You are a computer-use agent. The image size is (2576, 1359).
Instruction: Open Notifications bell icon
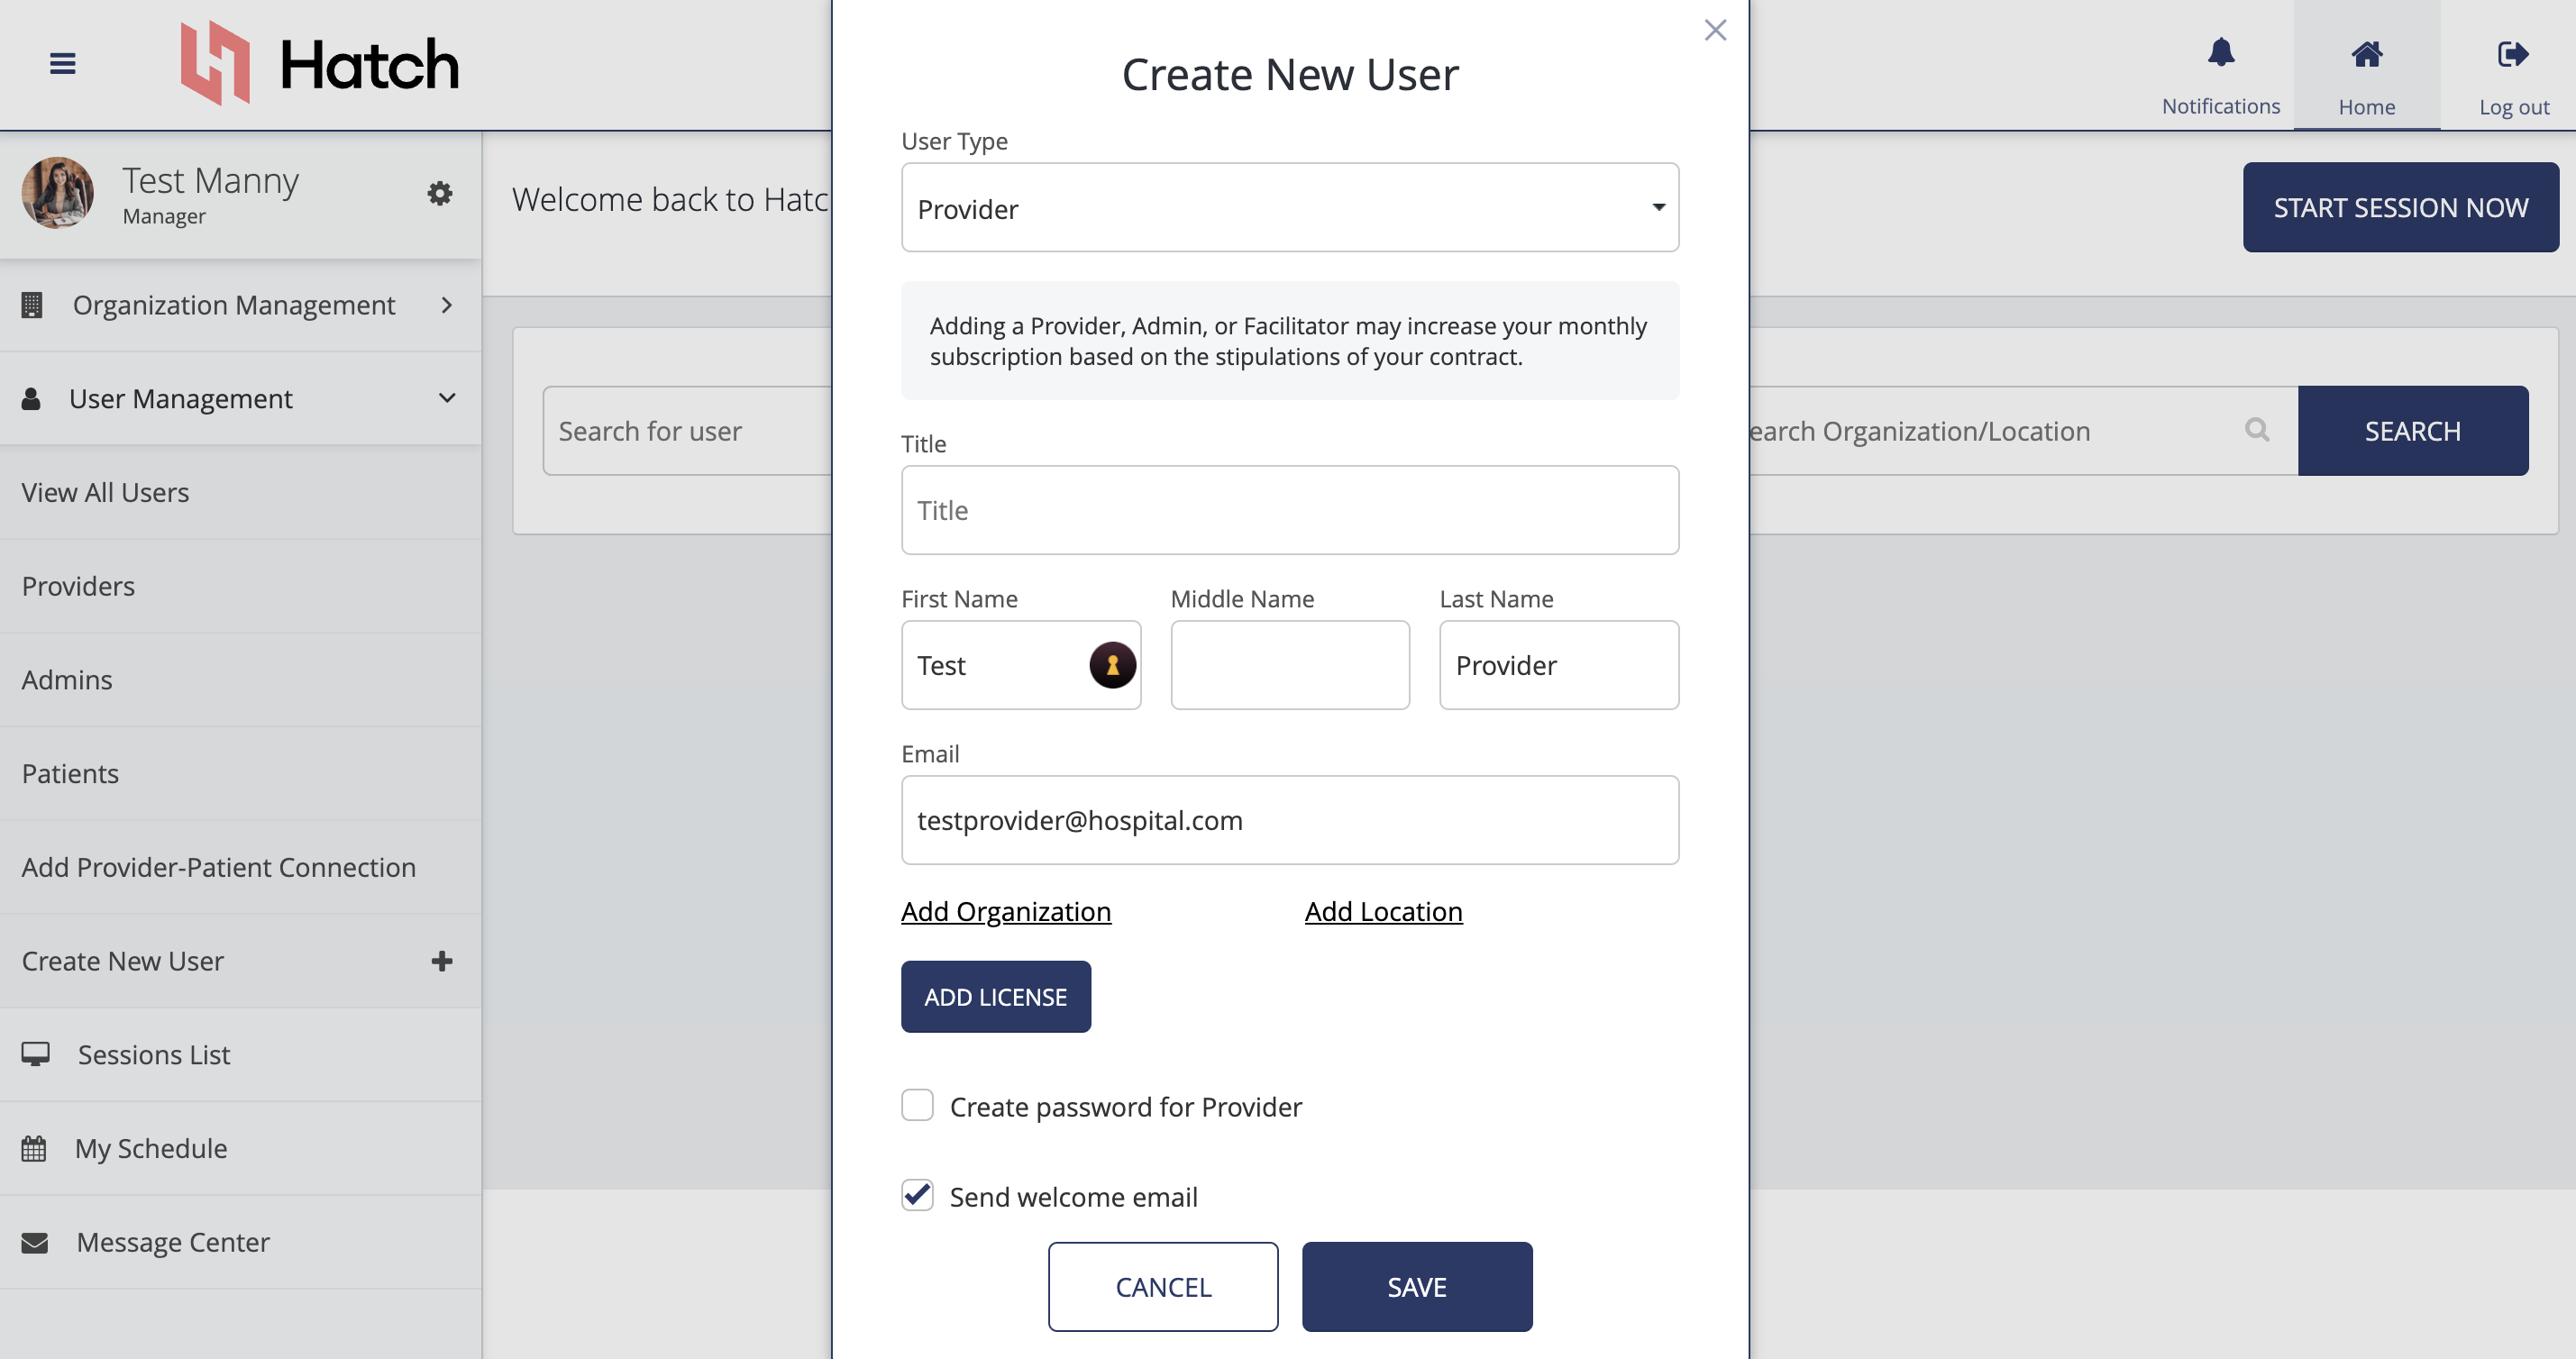click(2221, 52)
